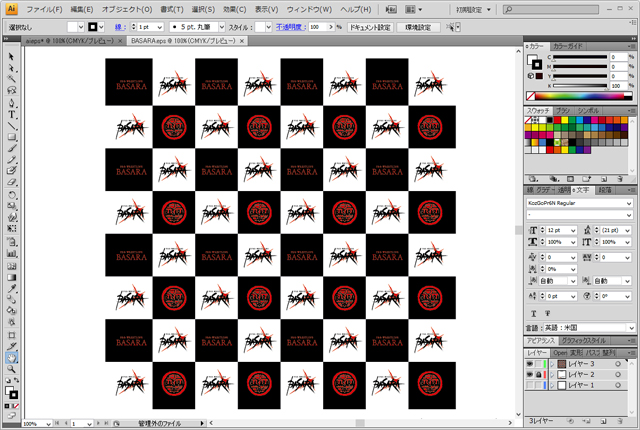640x430 pixels.
Task: Select the Eyedropper tool
Action: (x=11, y=288)
